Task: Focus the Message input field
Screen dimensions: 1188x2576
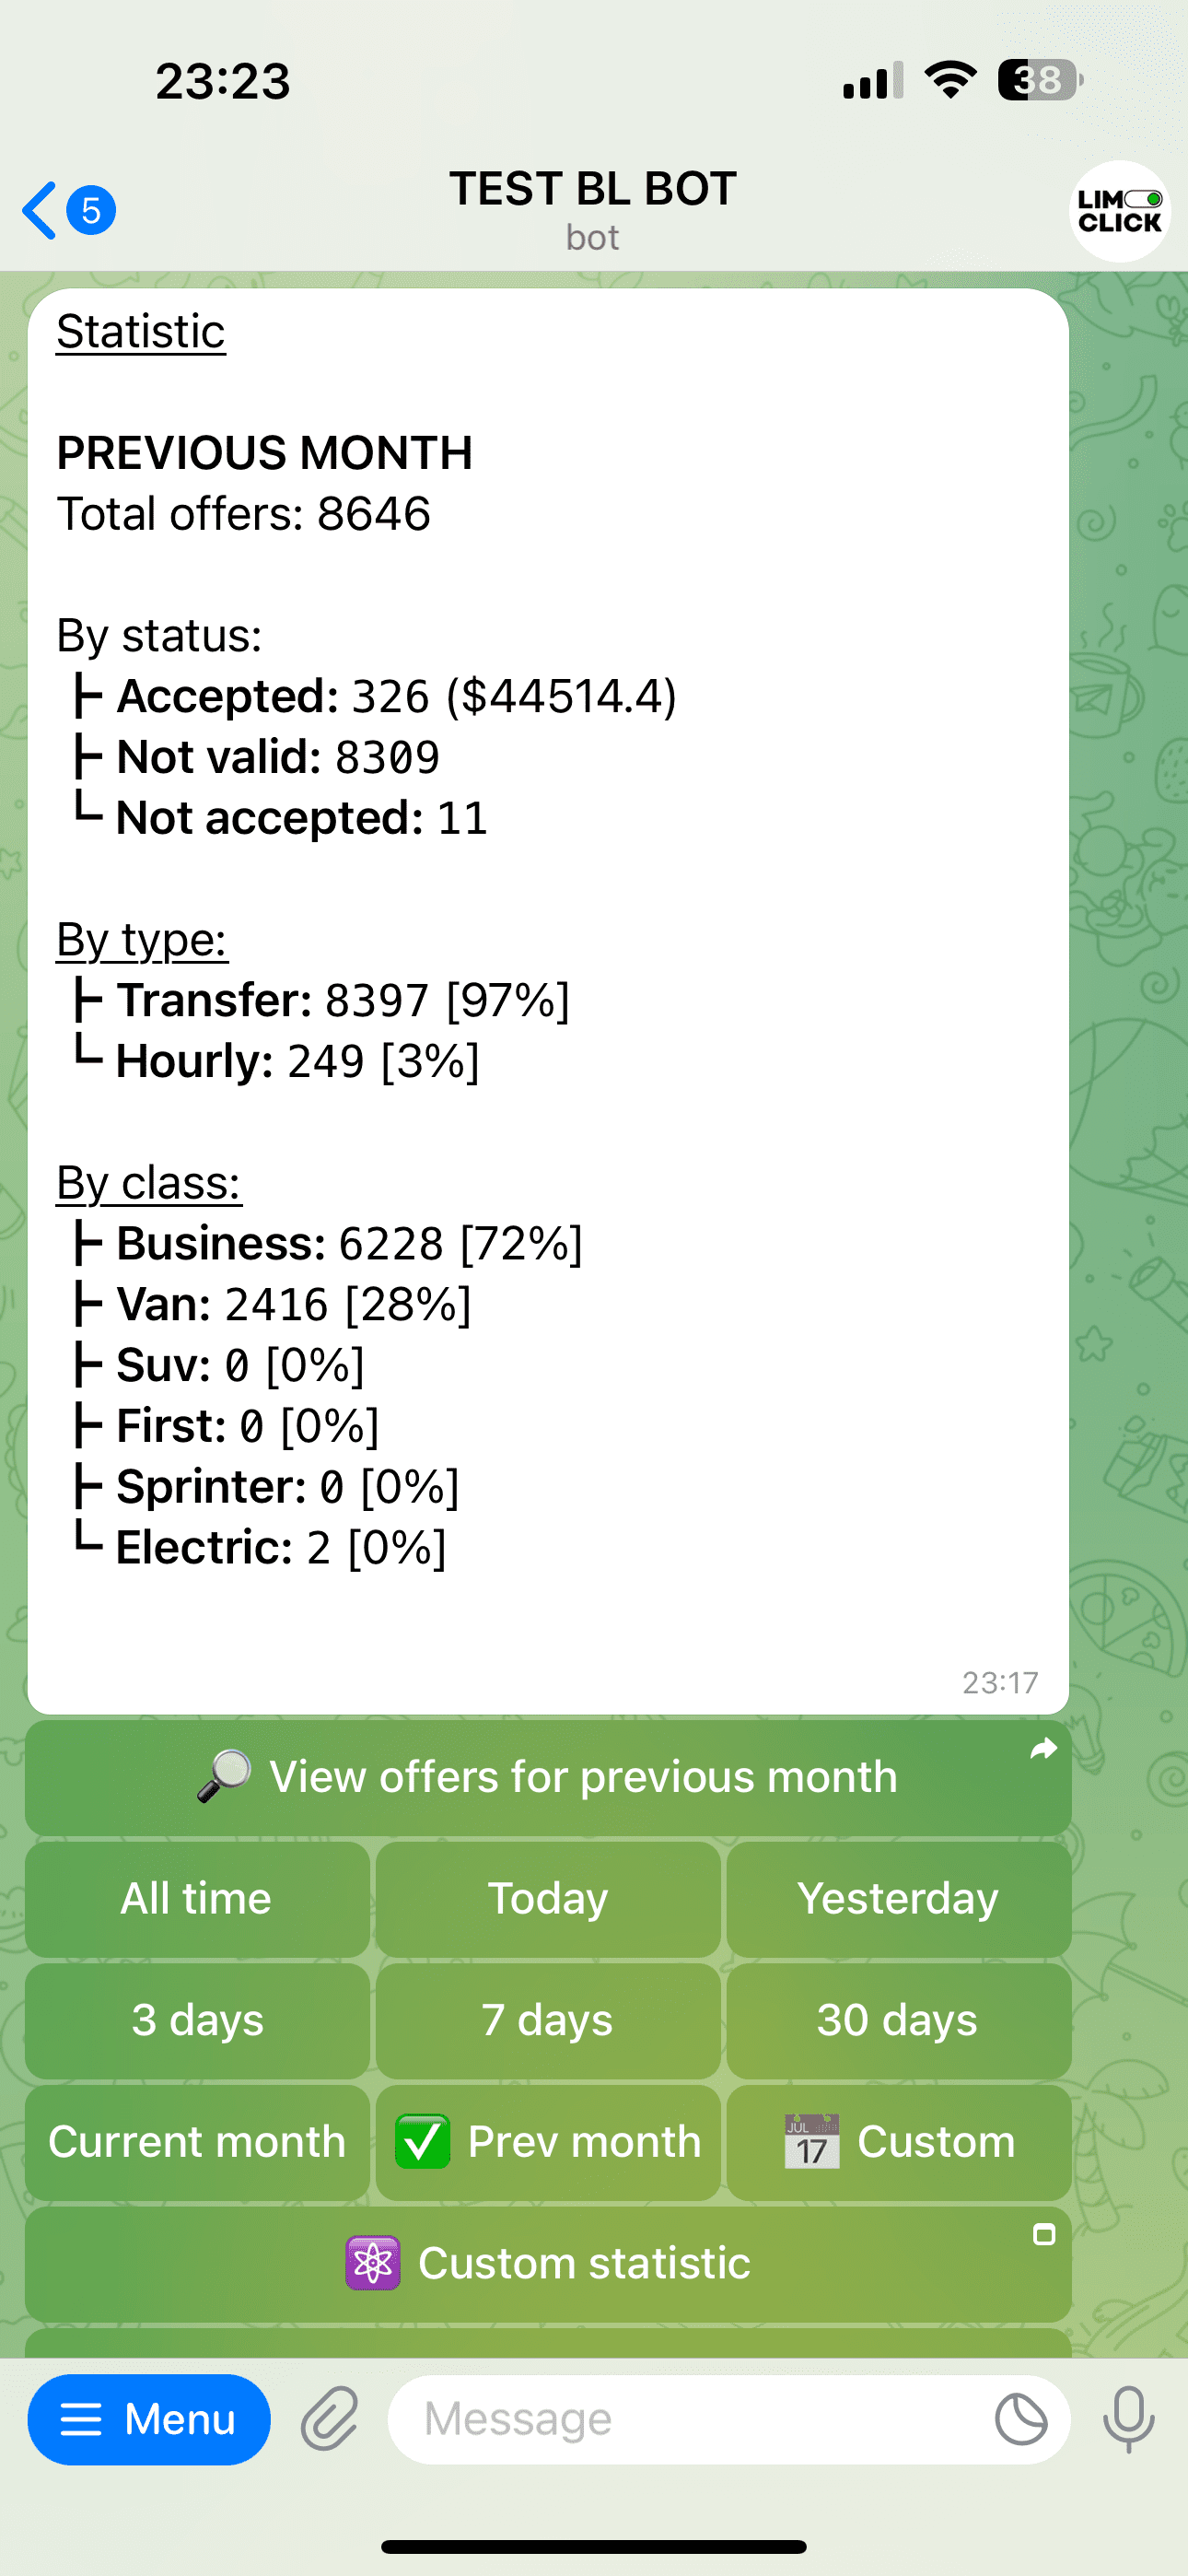Action: point(690,2420)
